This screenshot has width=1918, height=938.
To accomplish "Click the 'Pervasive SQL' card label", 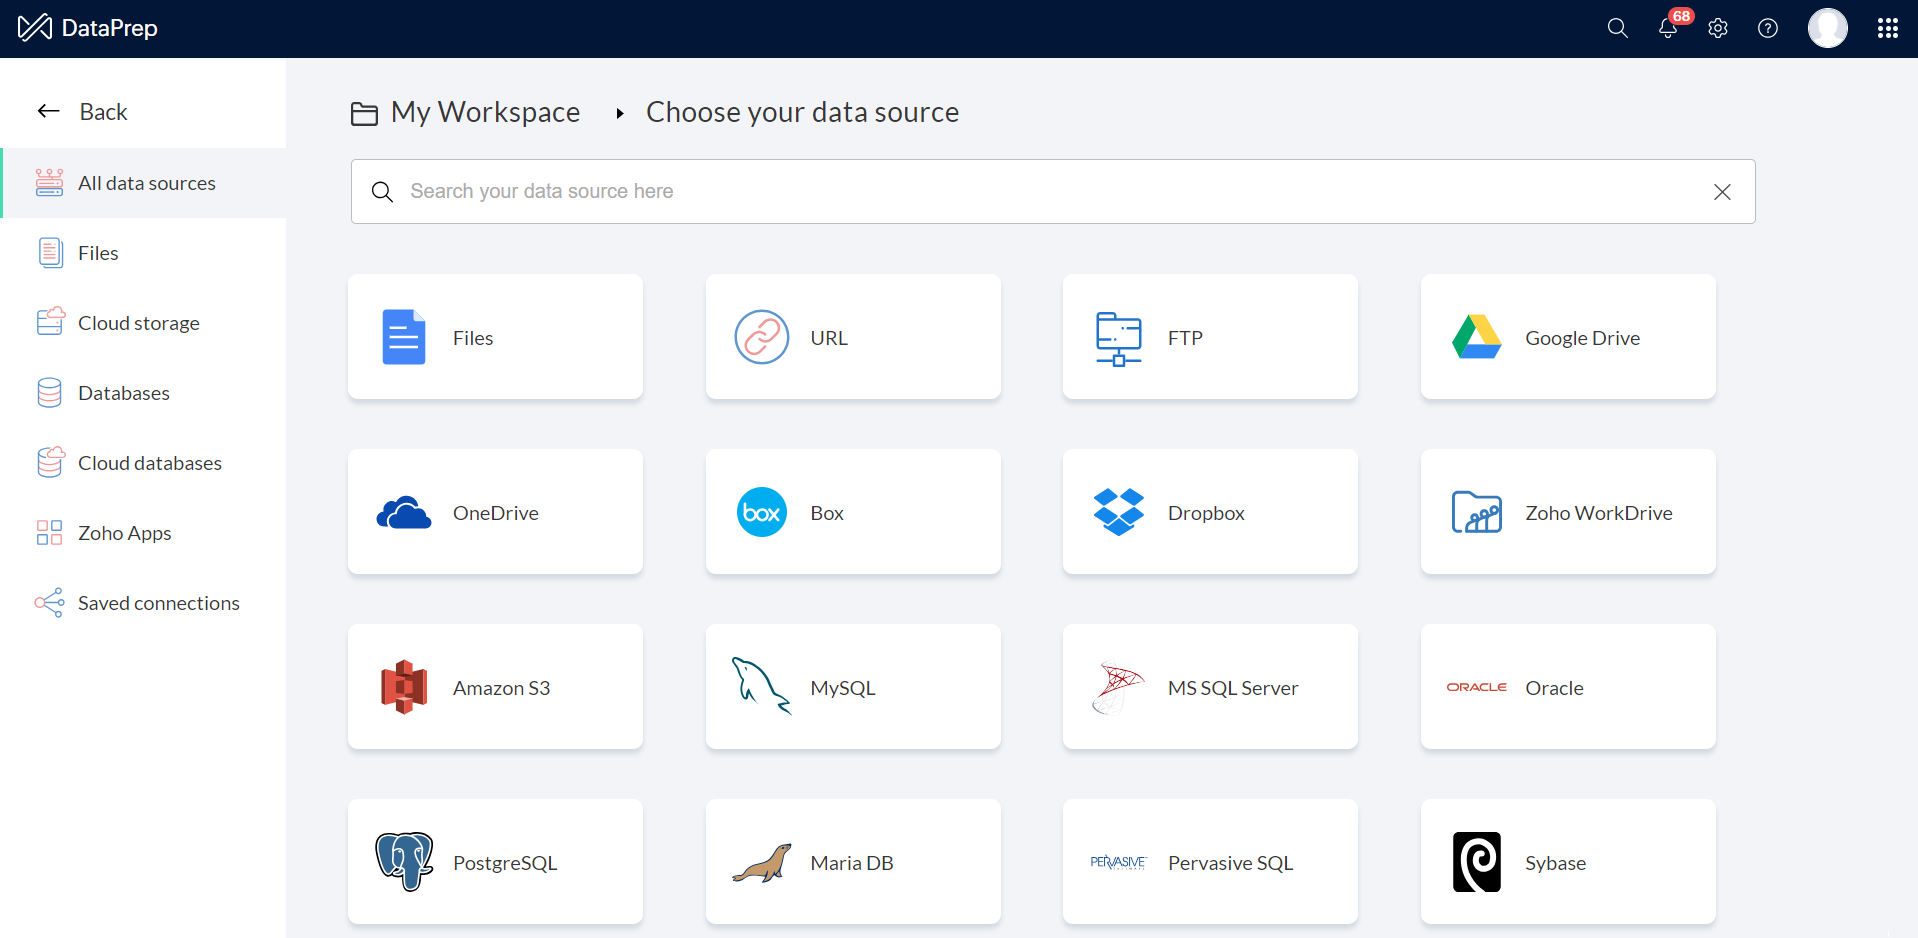I will [x=1230, y=863].
